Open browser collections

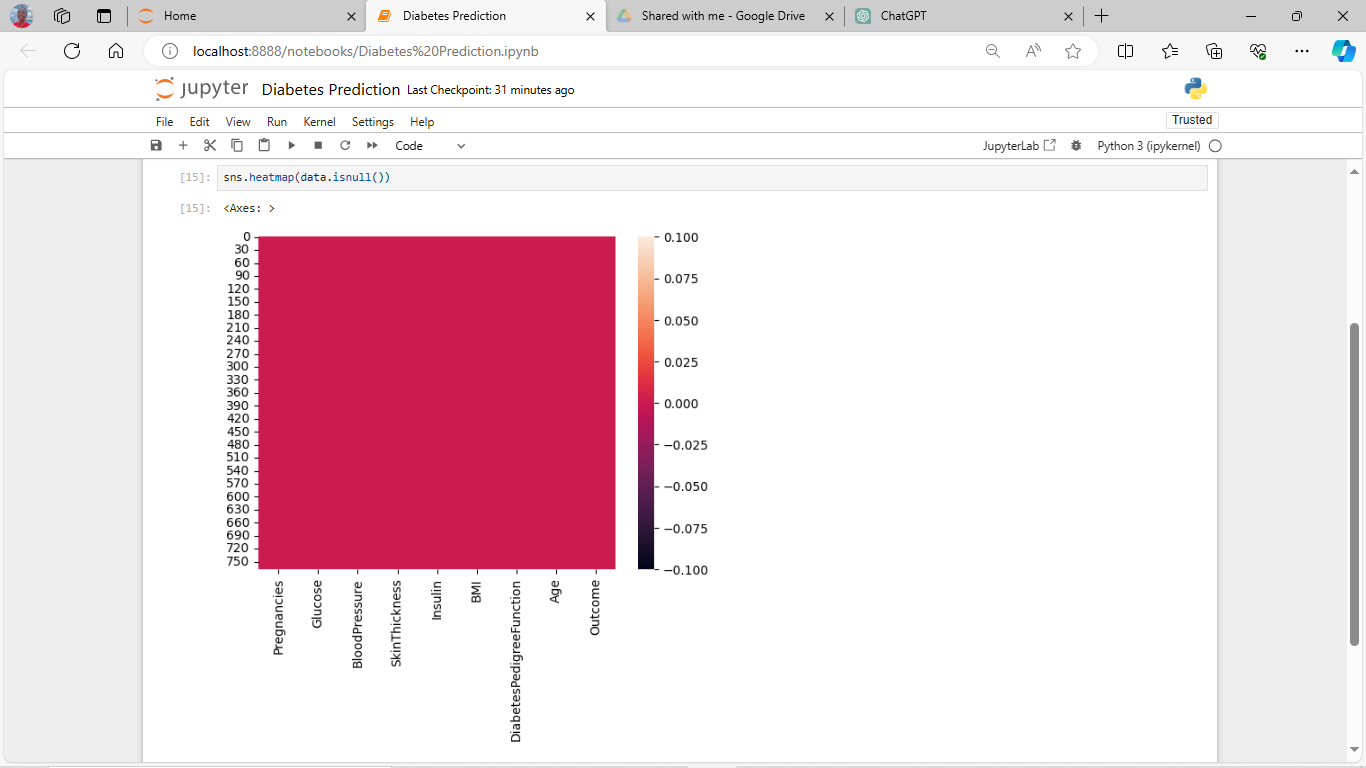point(1214,51)
